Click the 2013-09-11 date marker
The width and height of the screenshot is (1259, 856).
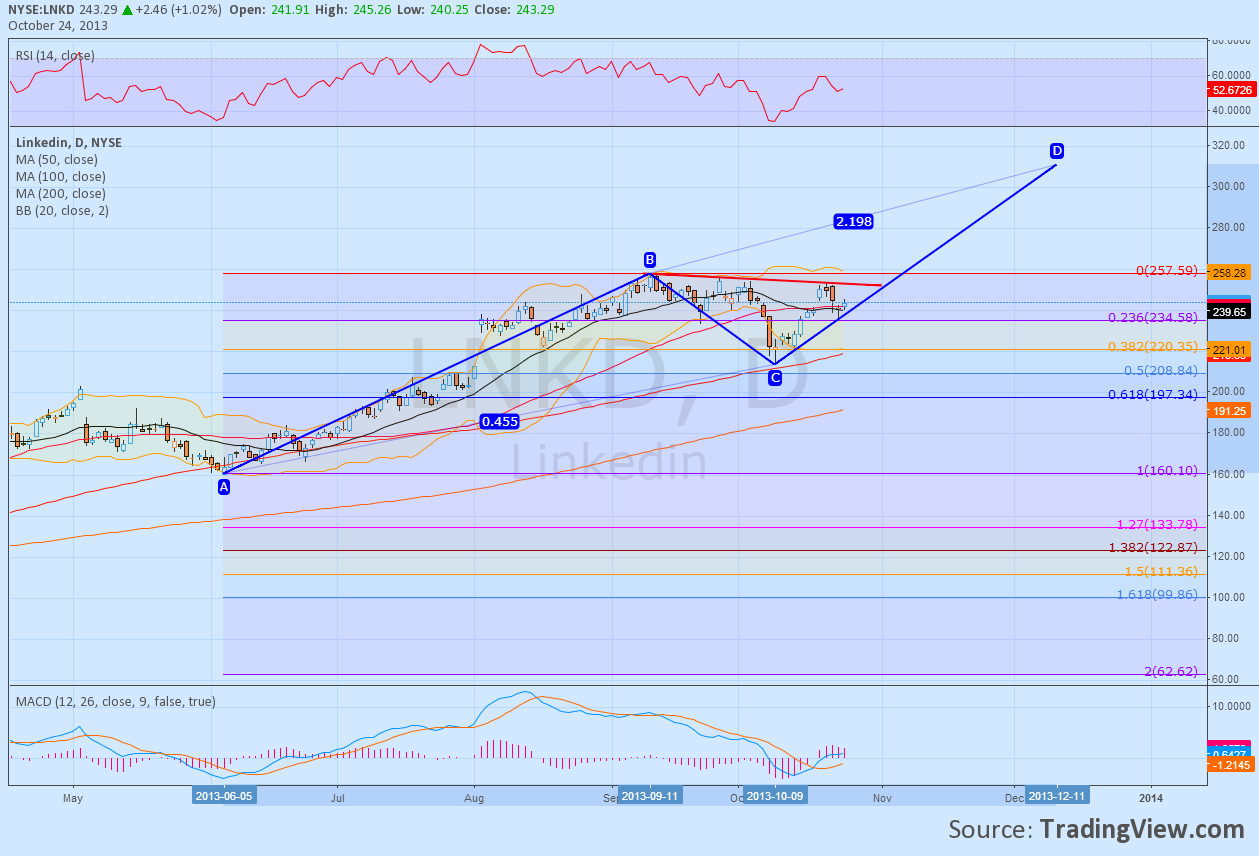(x=650, y=796)
